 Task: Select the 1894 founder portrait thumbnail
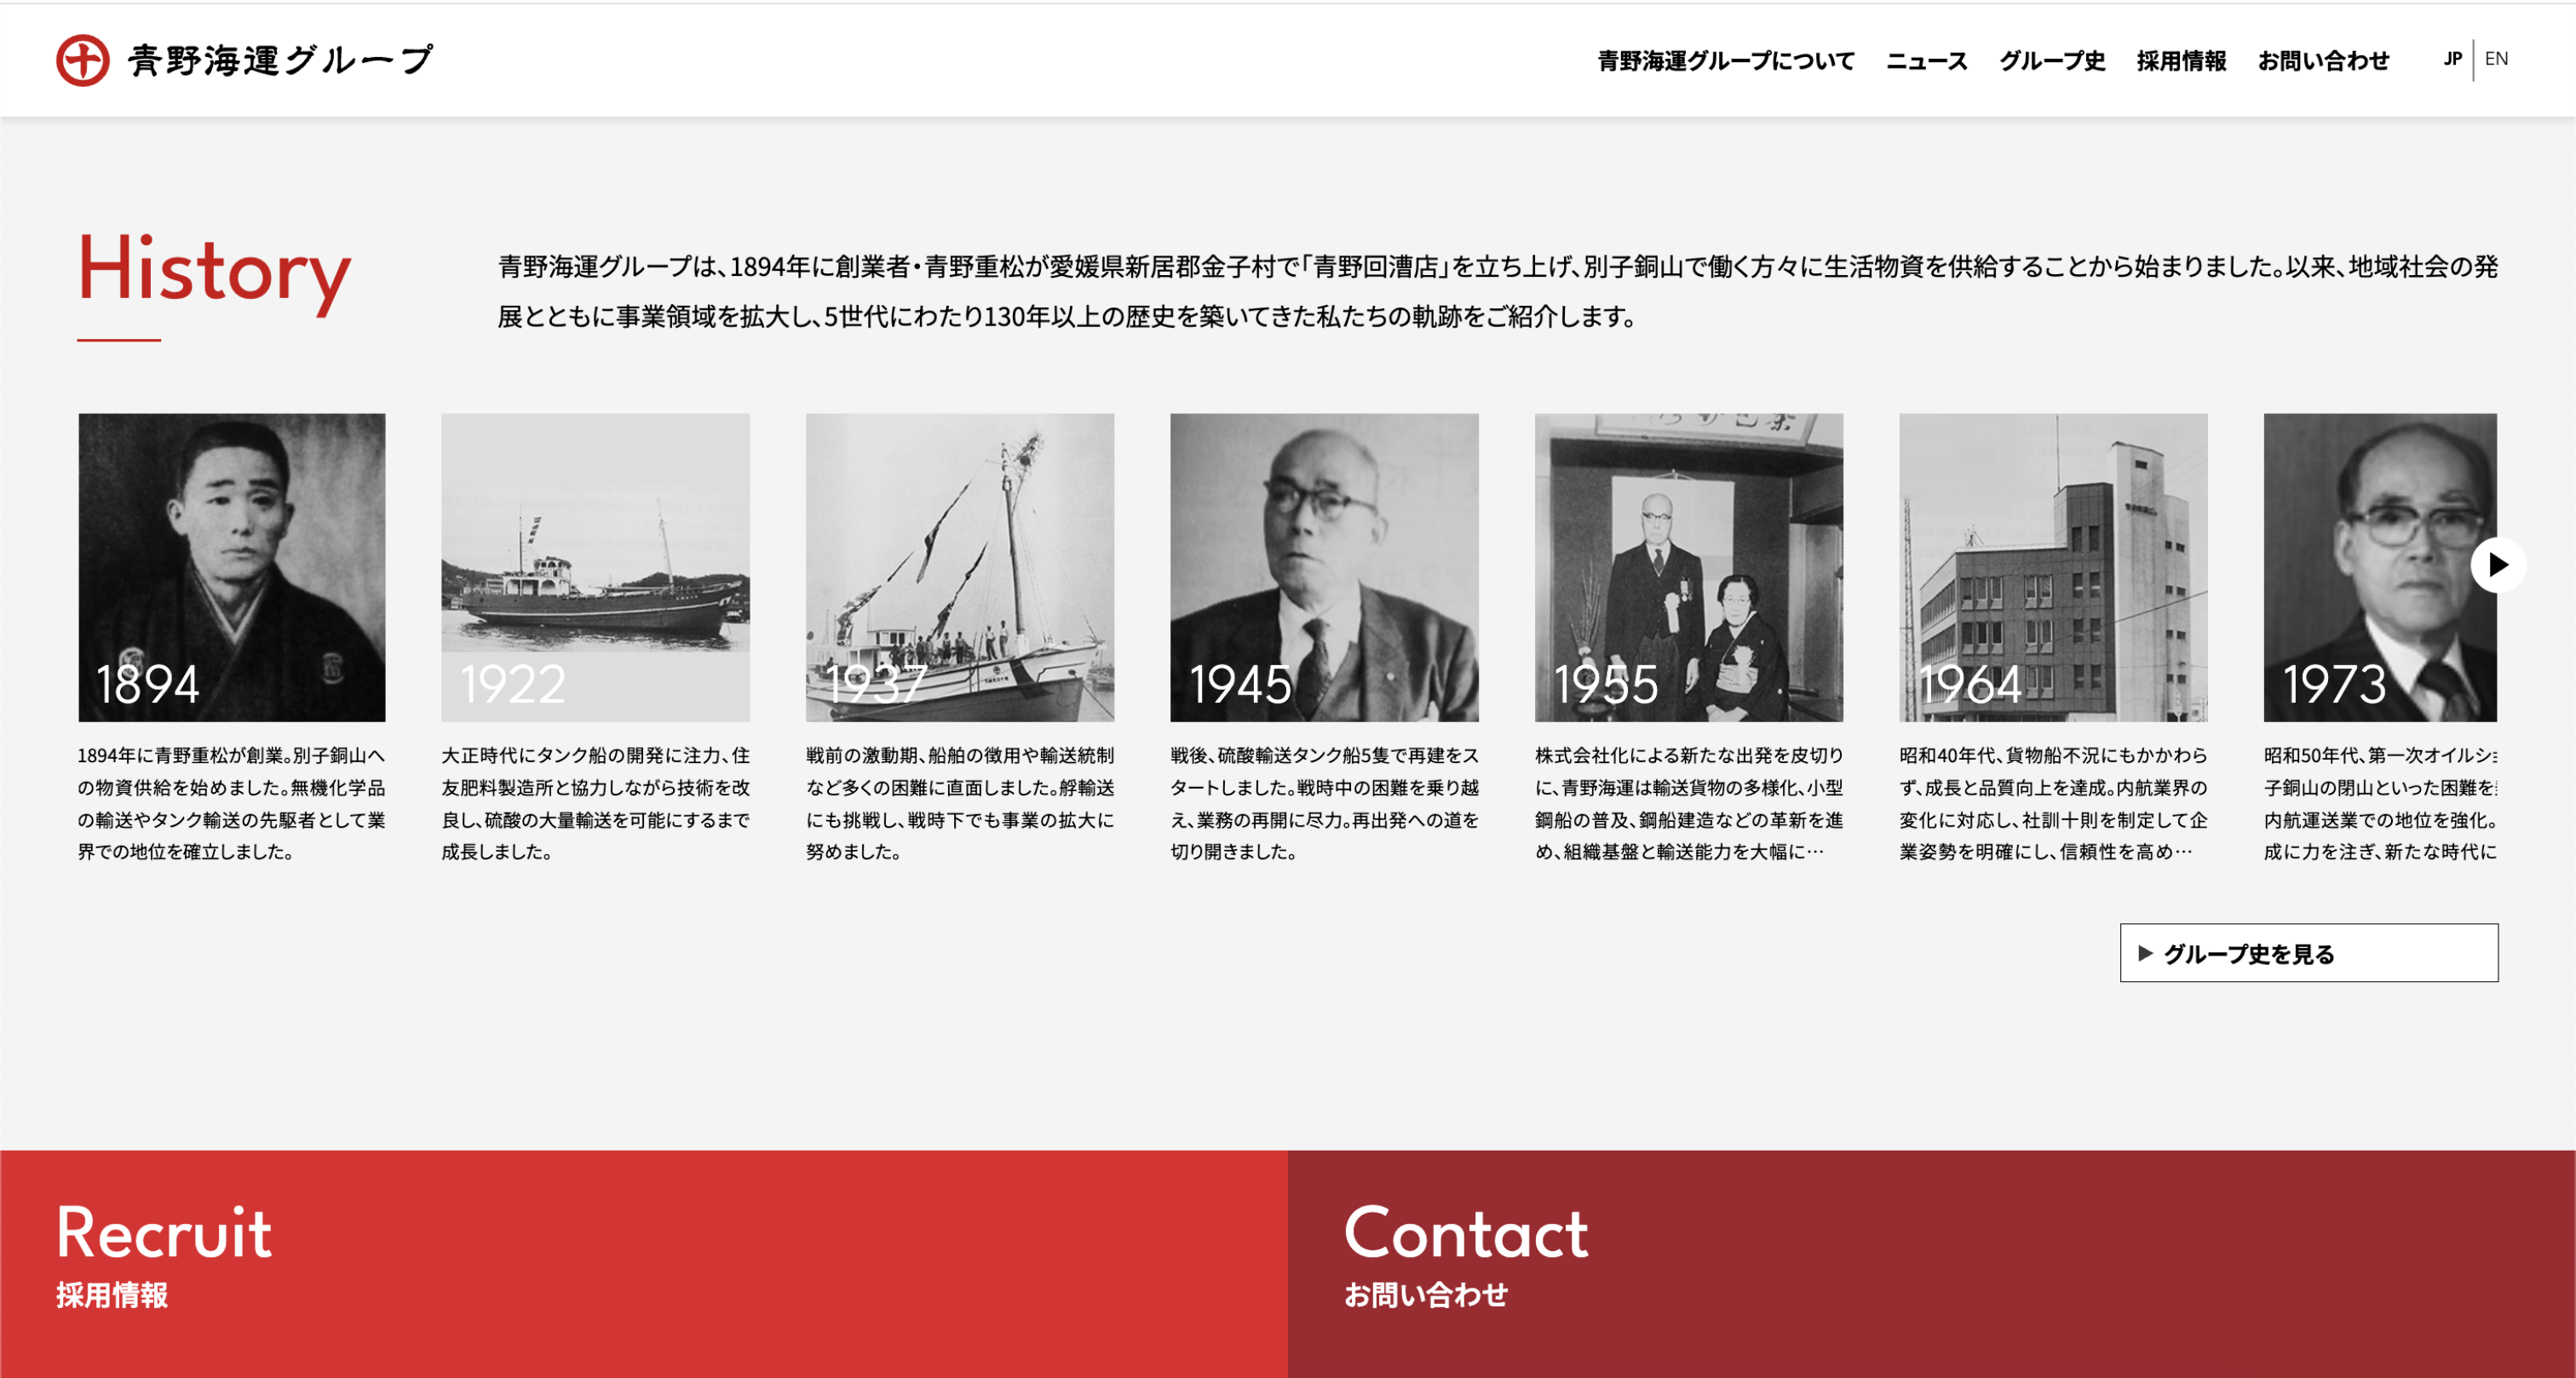tap(232, 567)
